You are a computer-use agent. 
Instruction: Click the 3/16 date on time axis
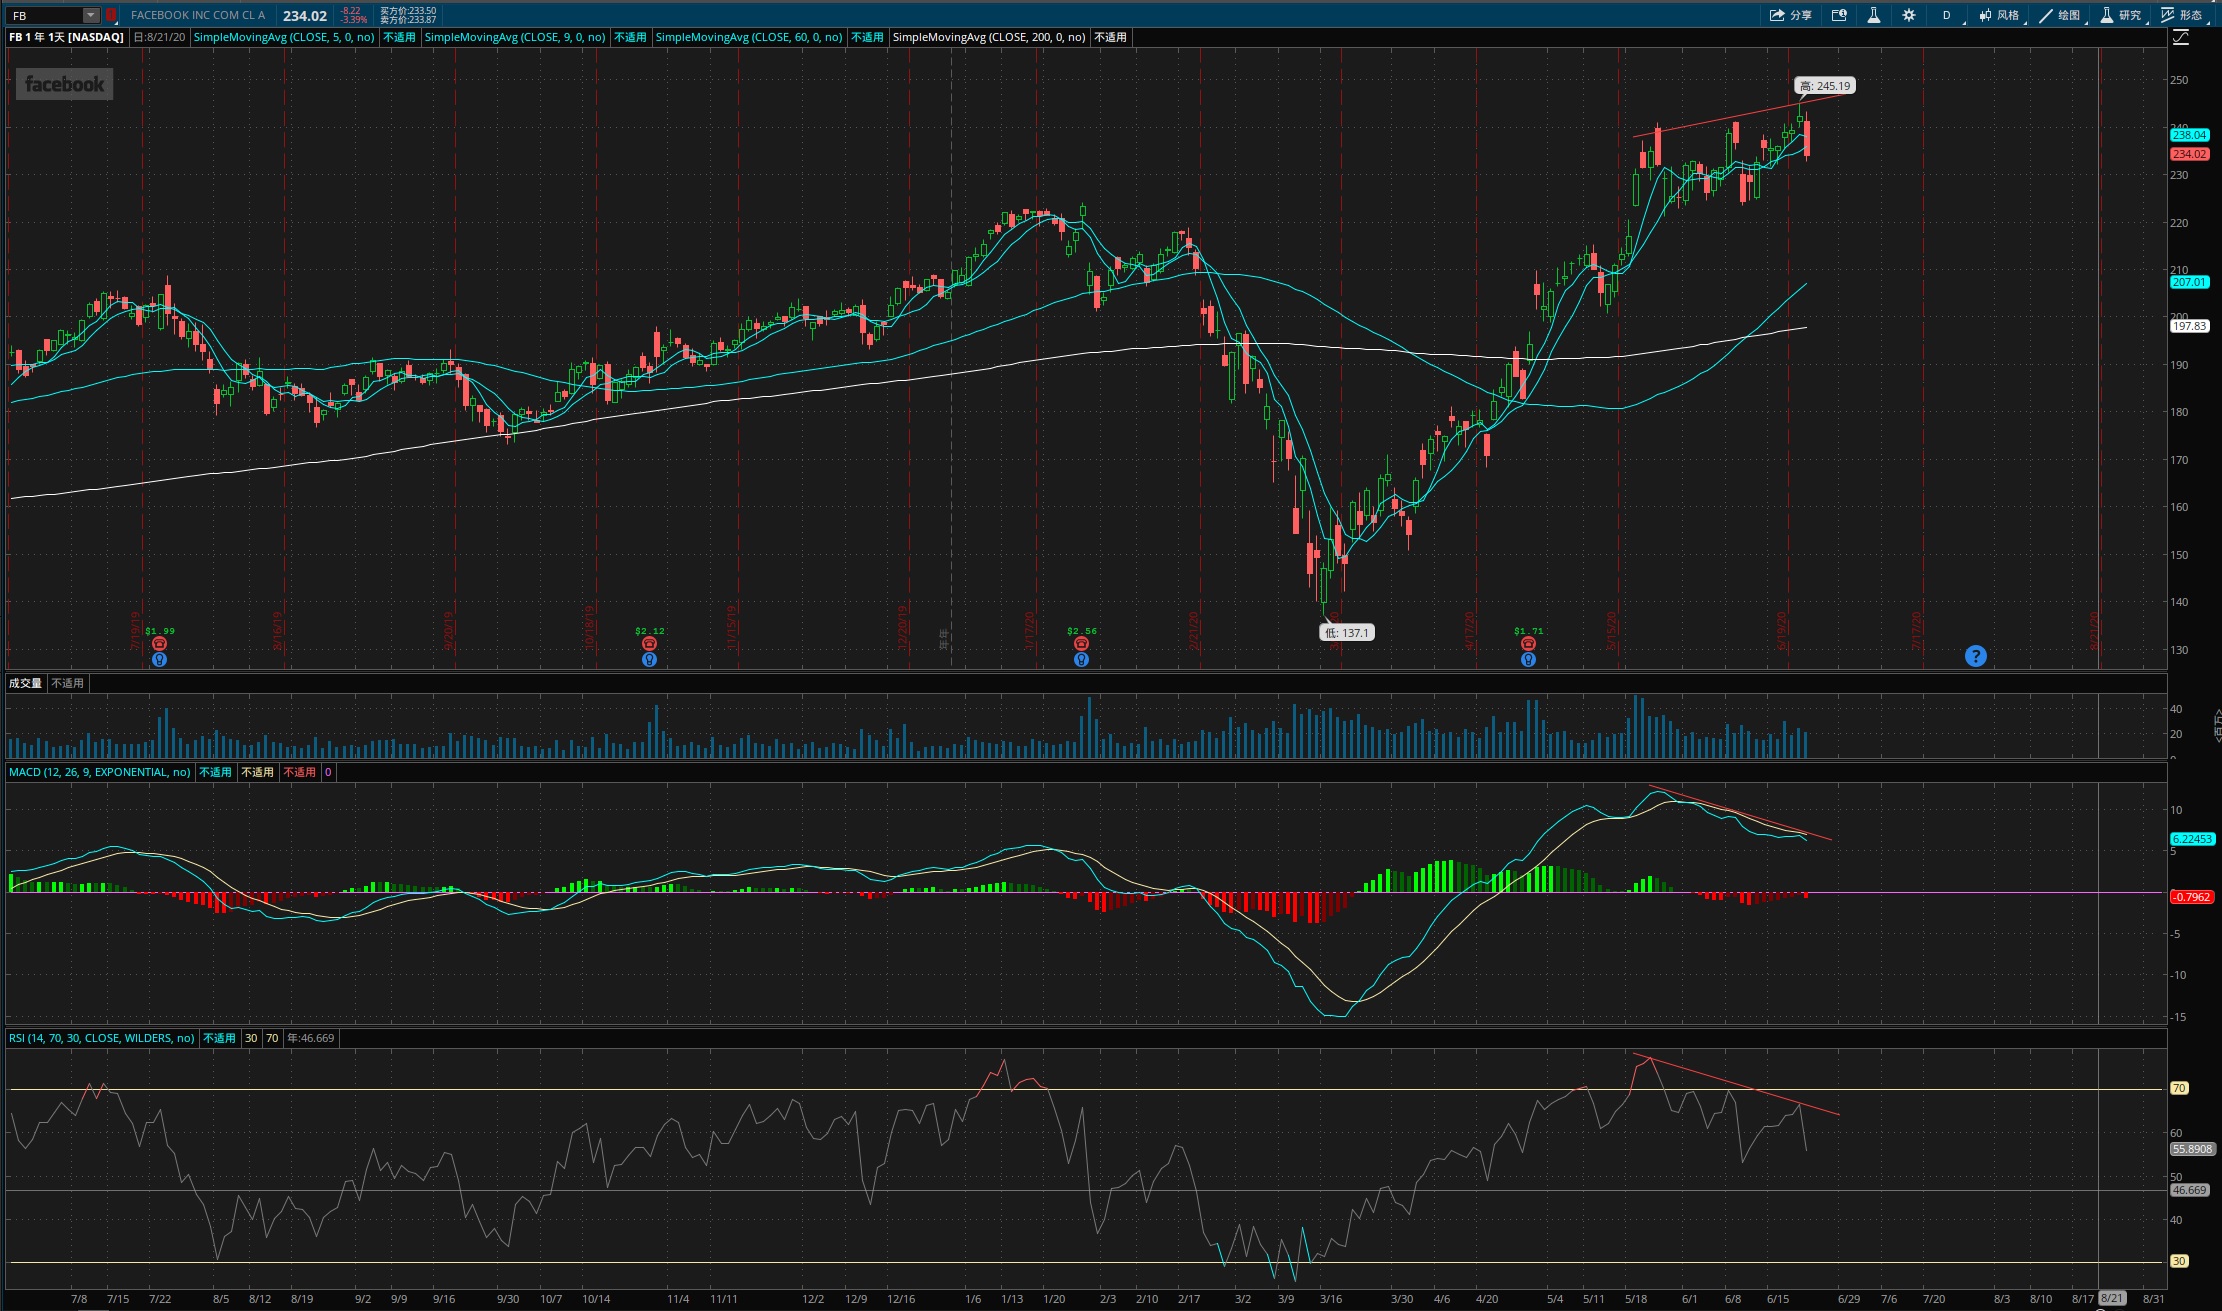1330,1299
